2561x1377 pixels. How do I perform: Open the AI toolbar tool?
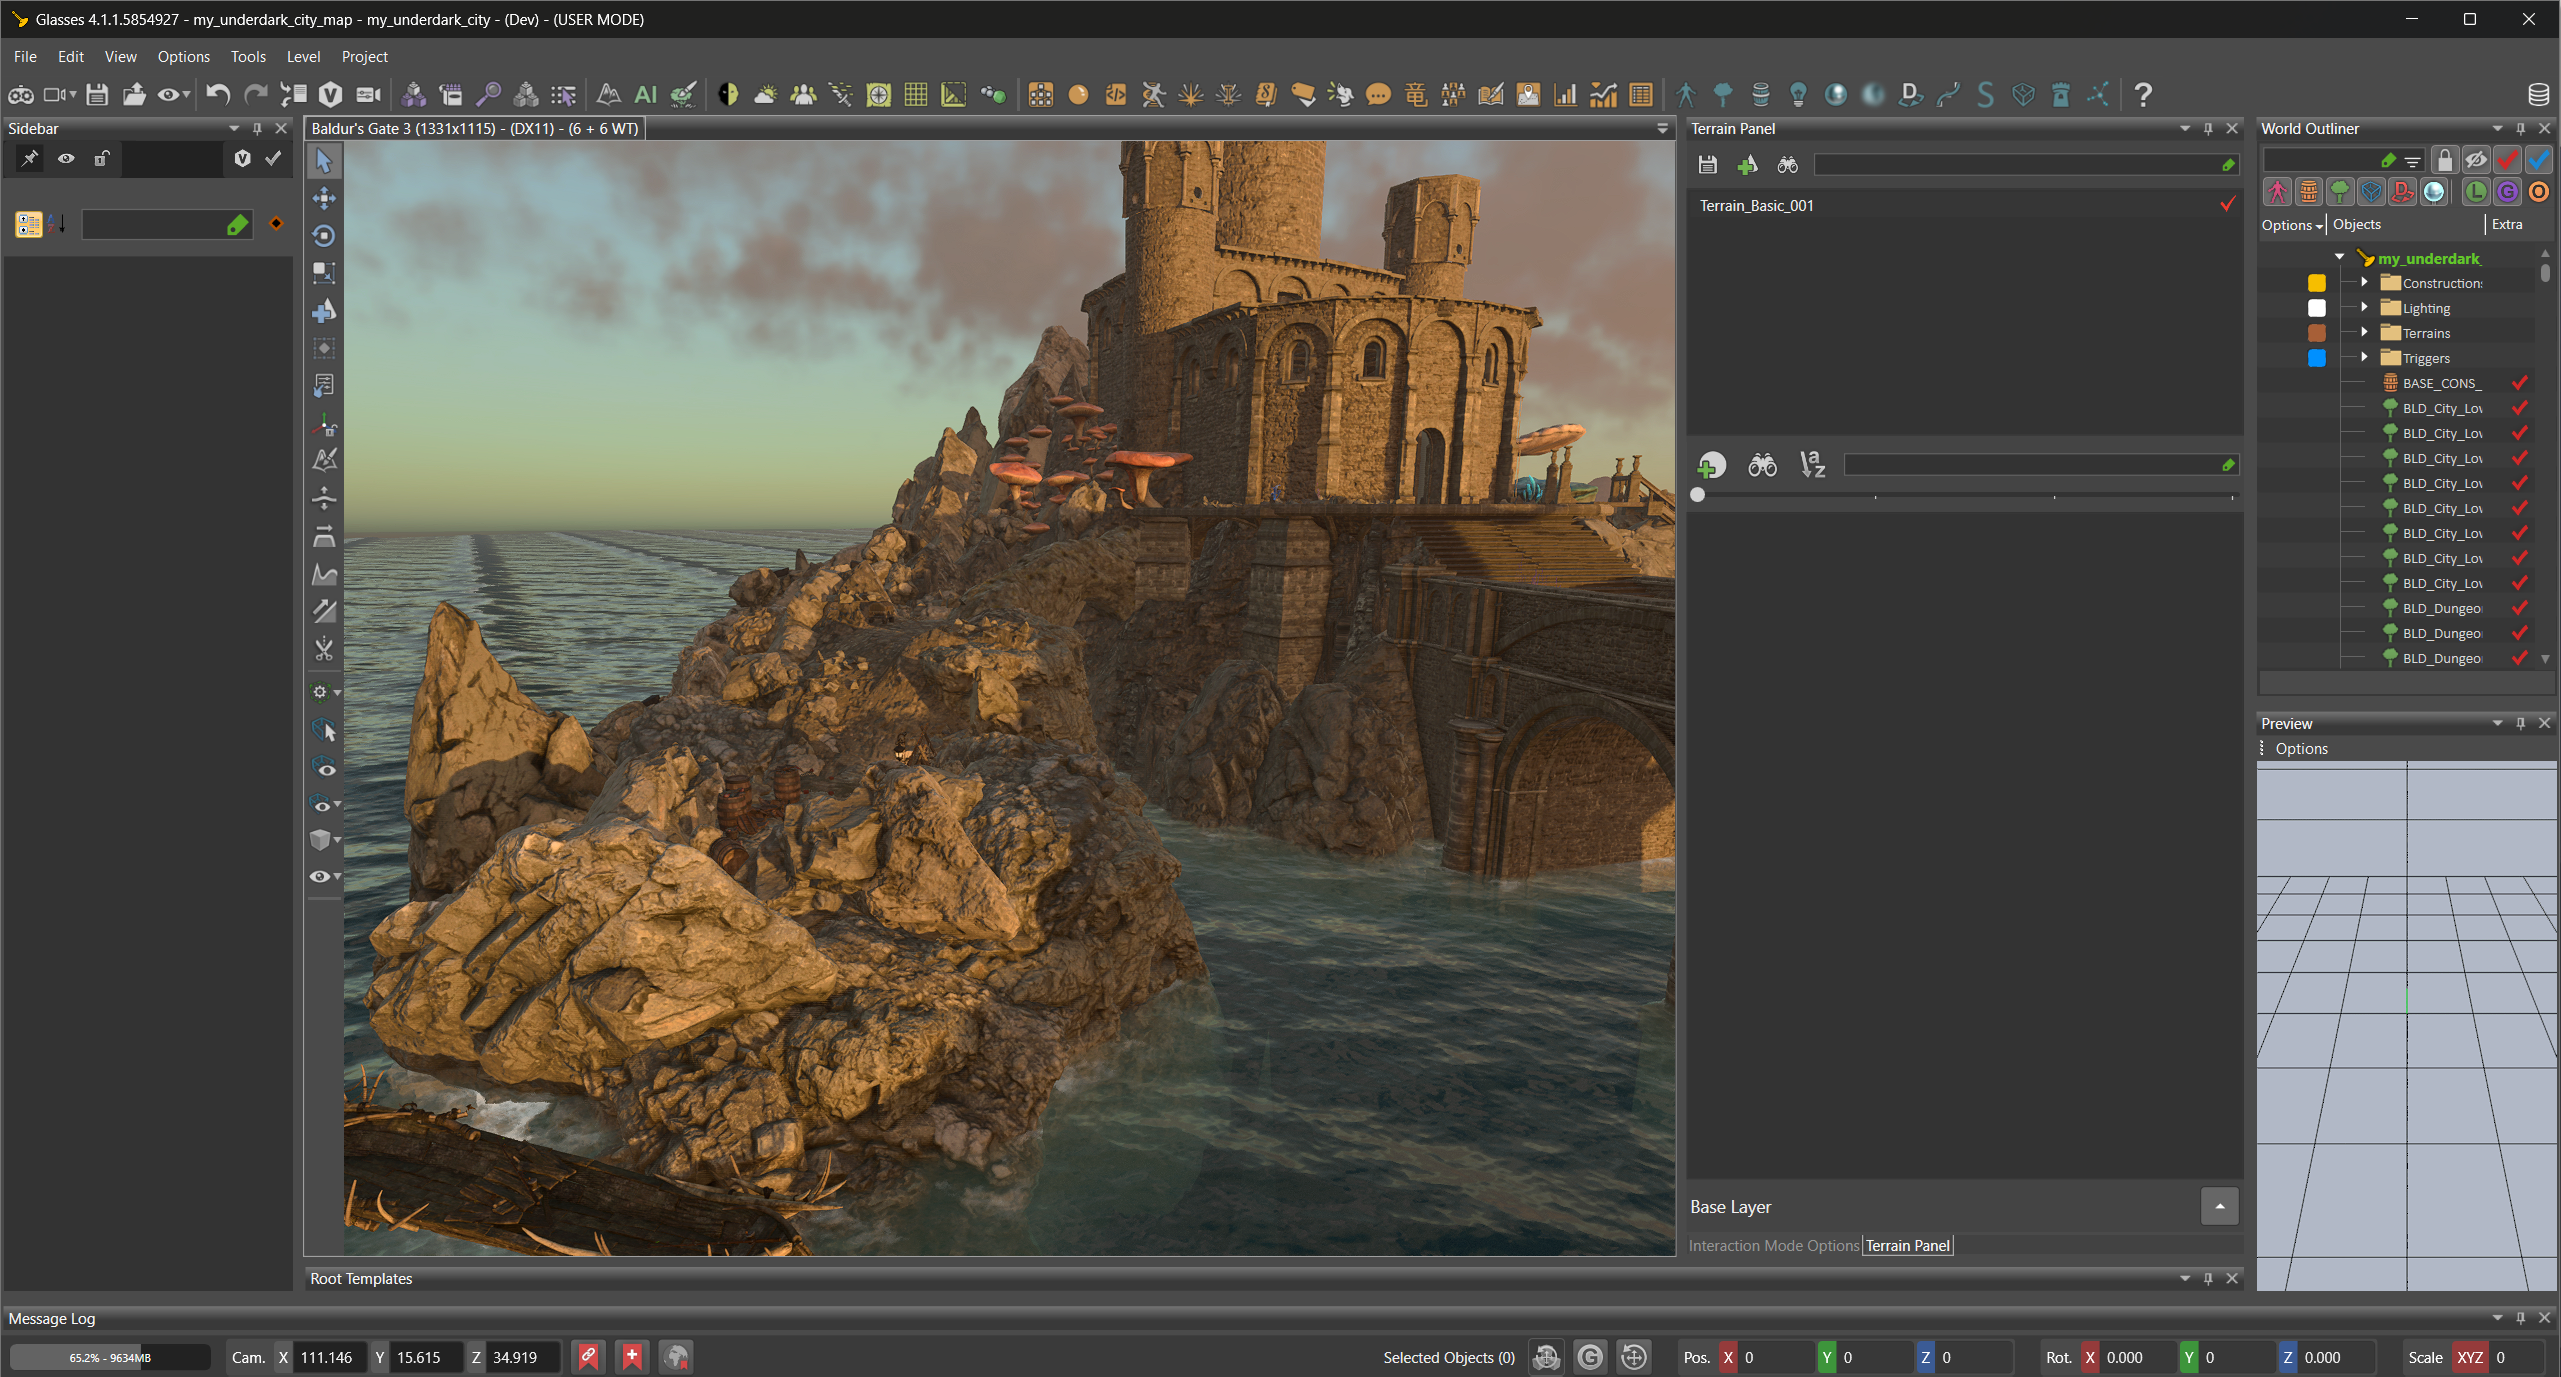point(646,95)
